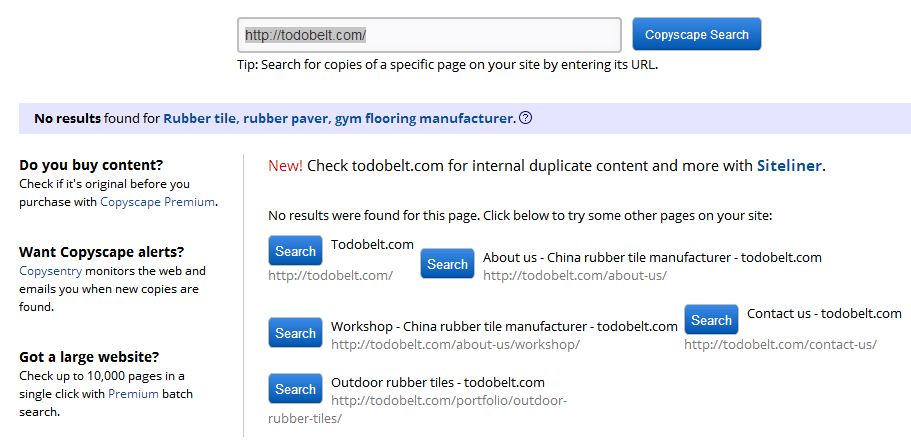Click the red New! label

click(285, 166)
